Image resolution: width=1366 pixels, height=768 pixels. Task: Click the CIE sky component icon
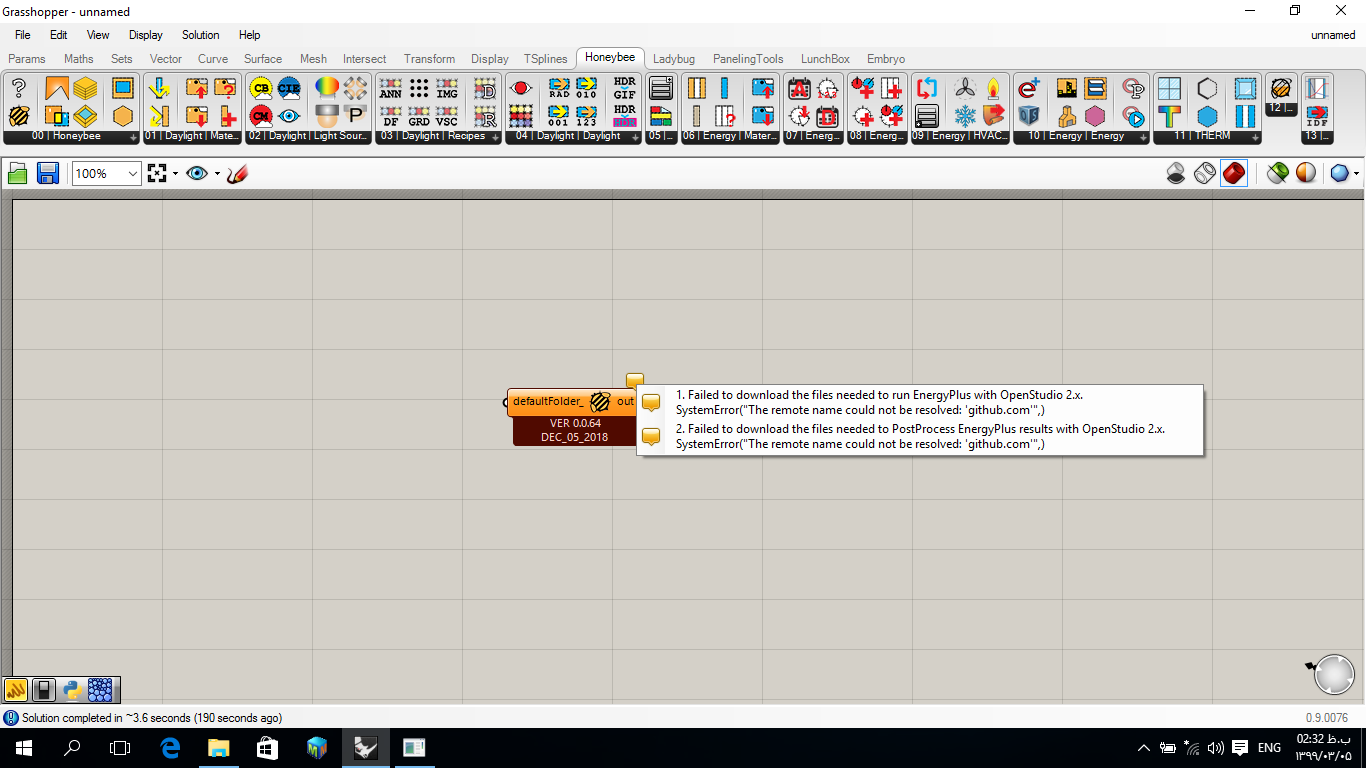tap(289, 88)
